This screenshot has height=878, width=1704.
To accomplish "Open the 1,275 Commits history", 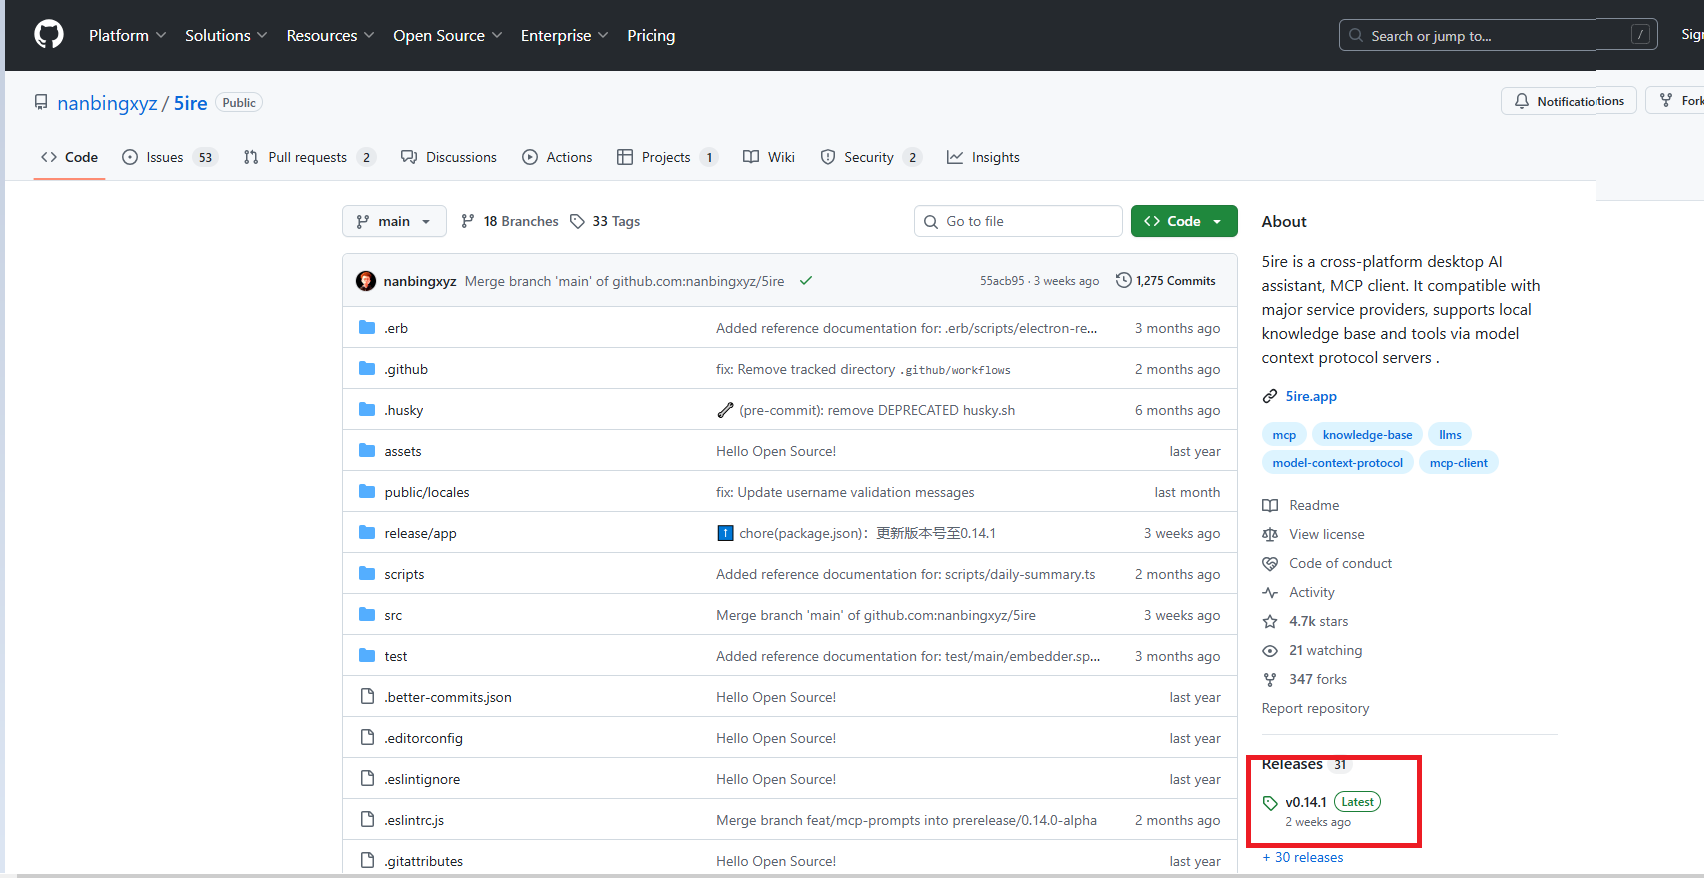I will tap(1166, 281).
